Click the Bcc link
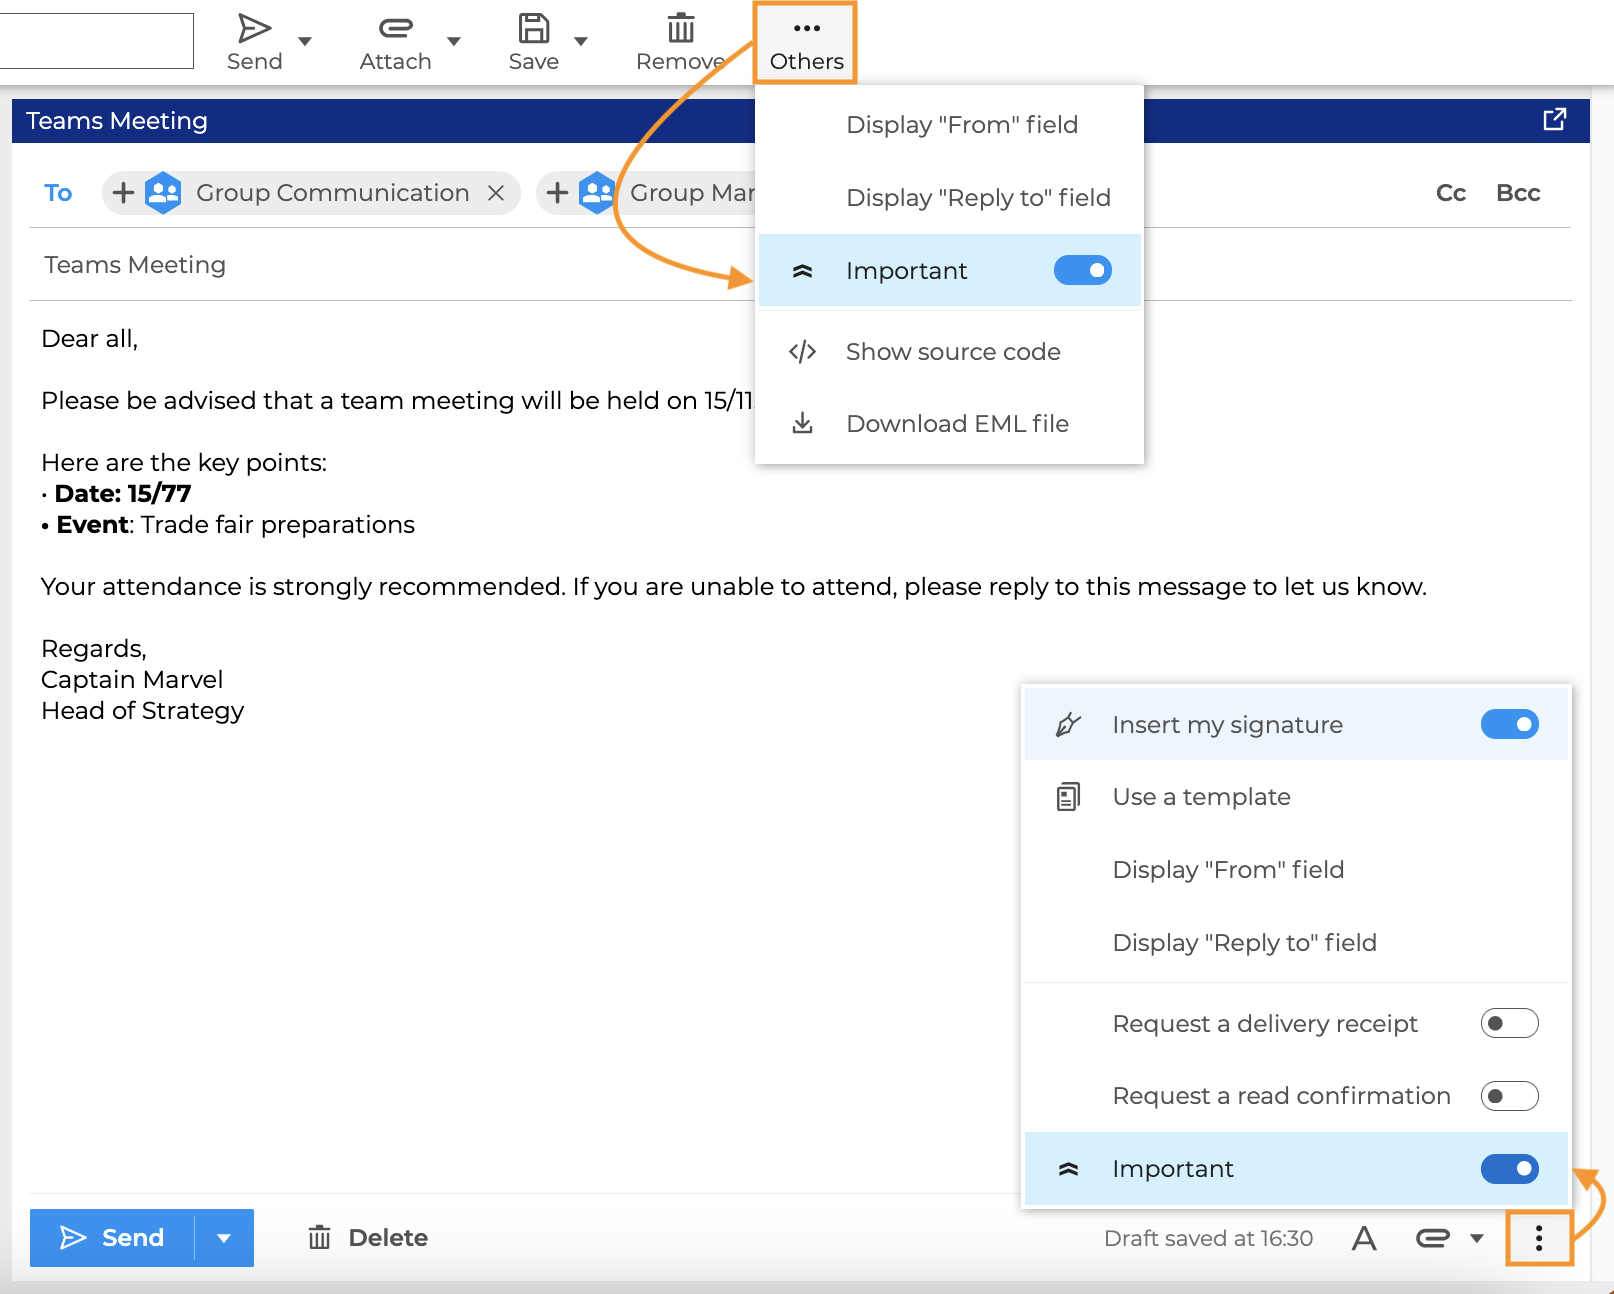 point(1517,193)
